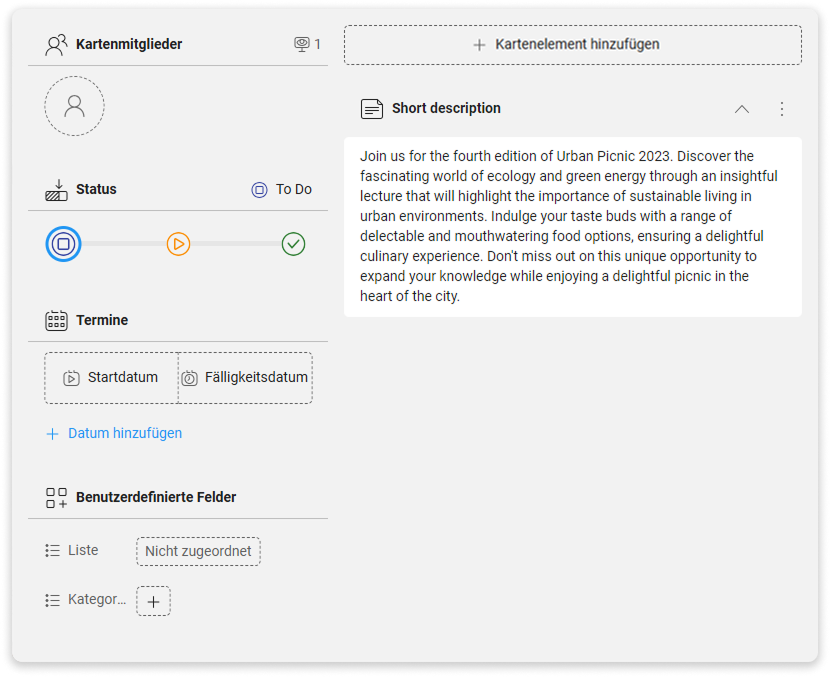Set status to In Progress play icon

coord(178,244)
